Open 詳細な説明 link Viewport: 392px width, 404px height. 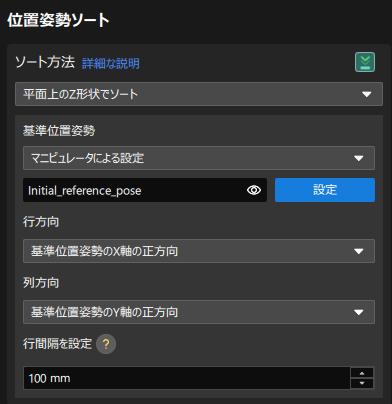click(111, 63)
